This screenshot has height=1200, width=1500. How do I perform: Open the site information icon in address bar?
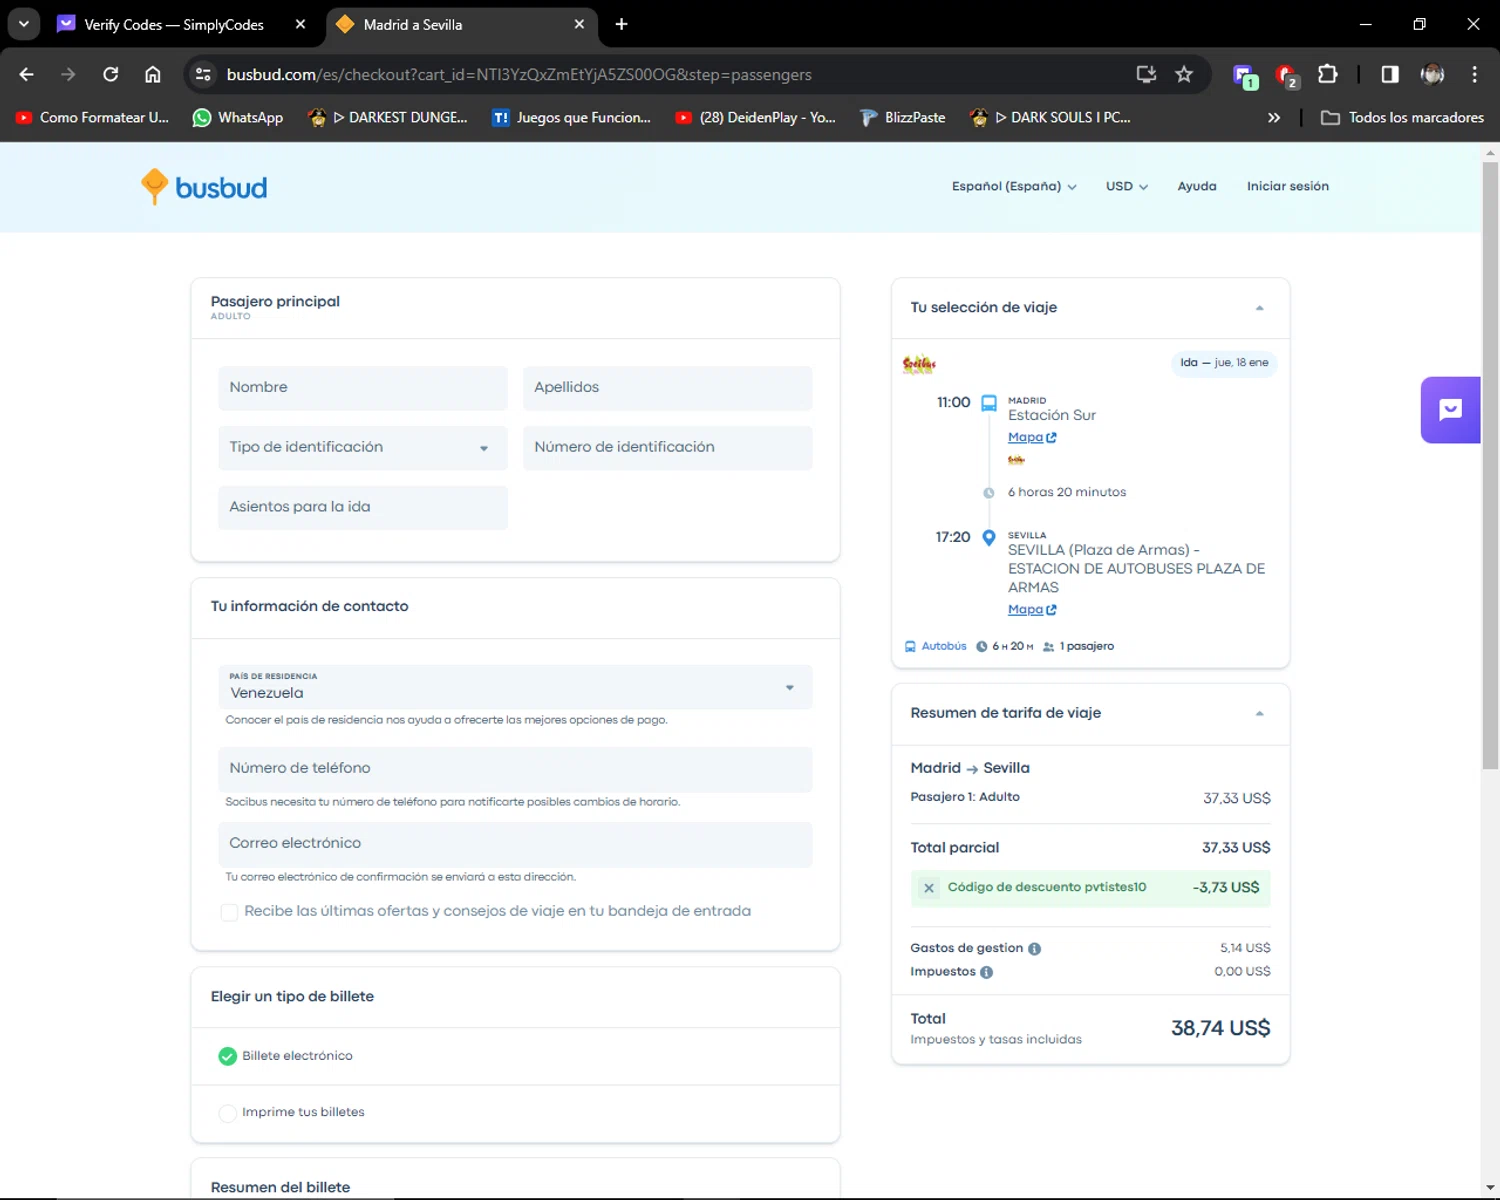click(x=203, y=74)
